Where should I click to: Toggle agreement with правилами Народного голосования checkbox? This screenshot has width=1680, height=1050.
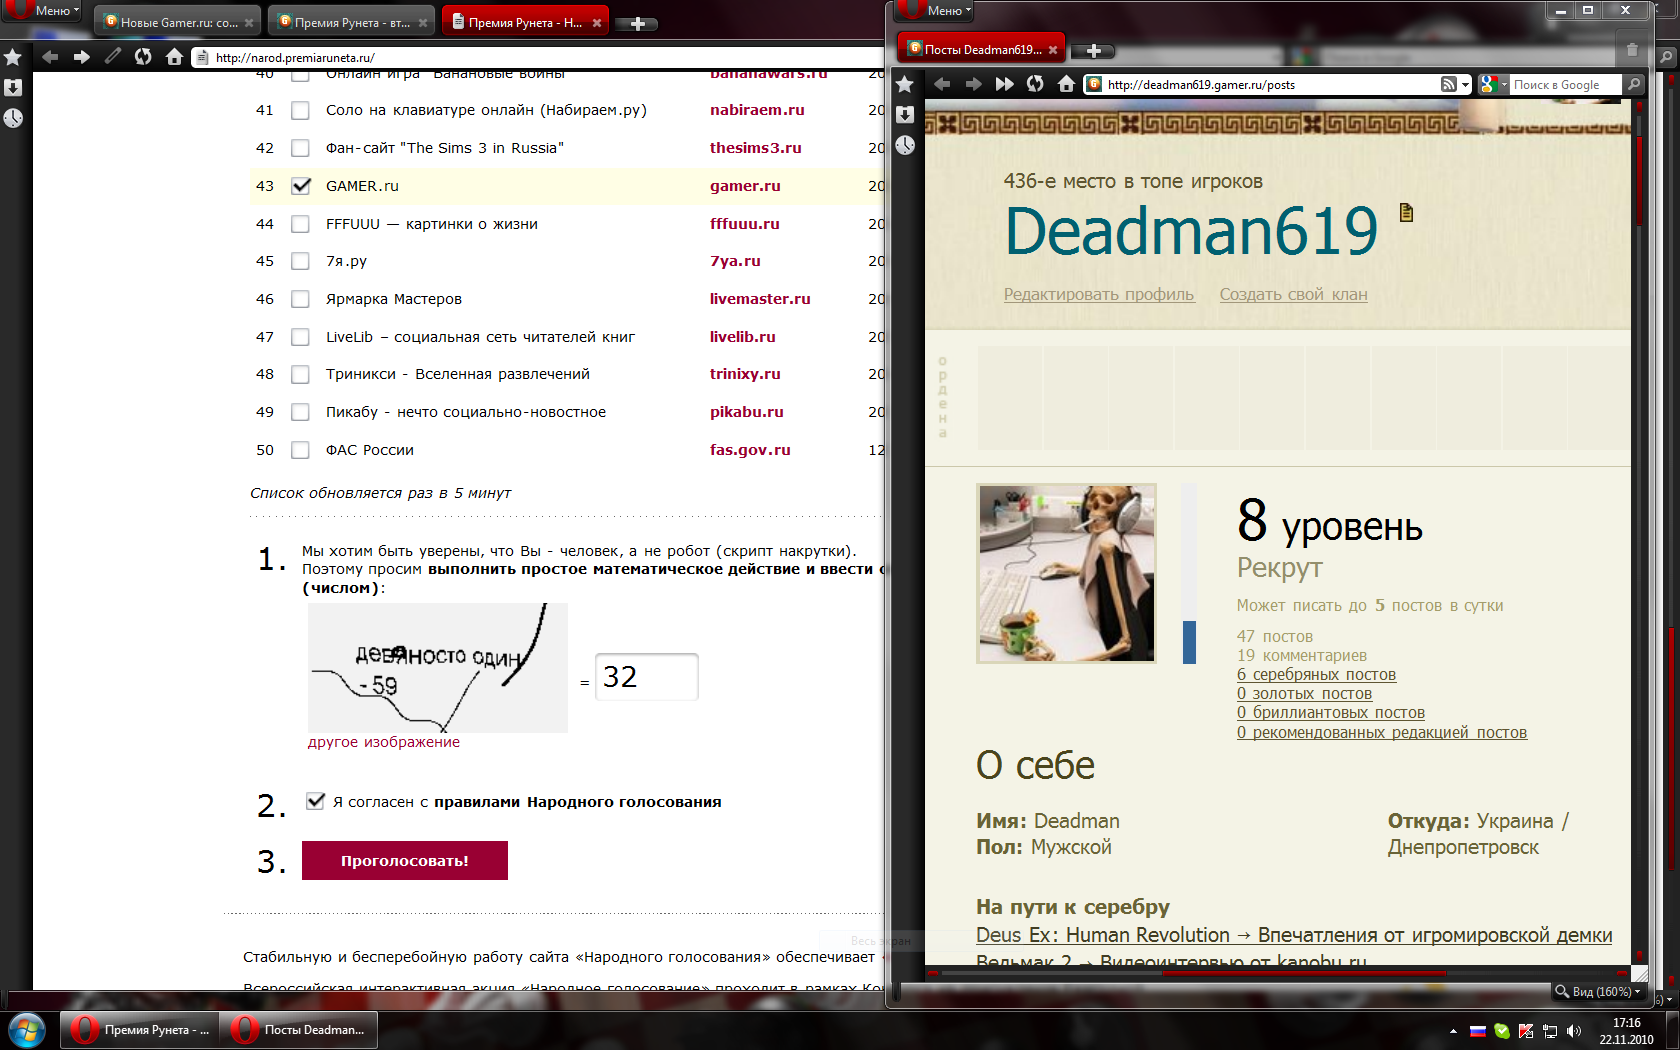(x=315, y=801)
